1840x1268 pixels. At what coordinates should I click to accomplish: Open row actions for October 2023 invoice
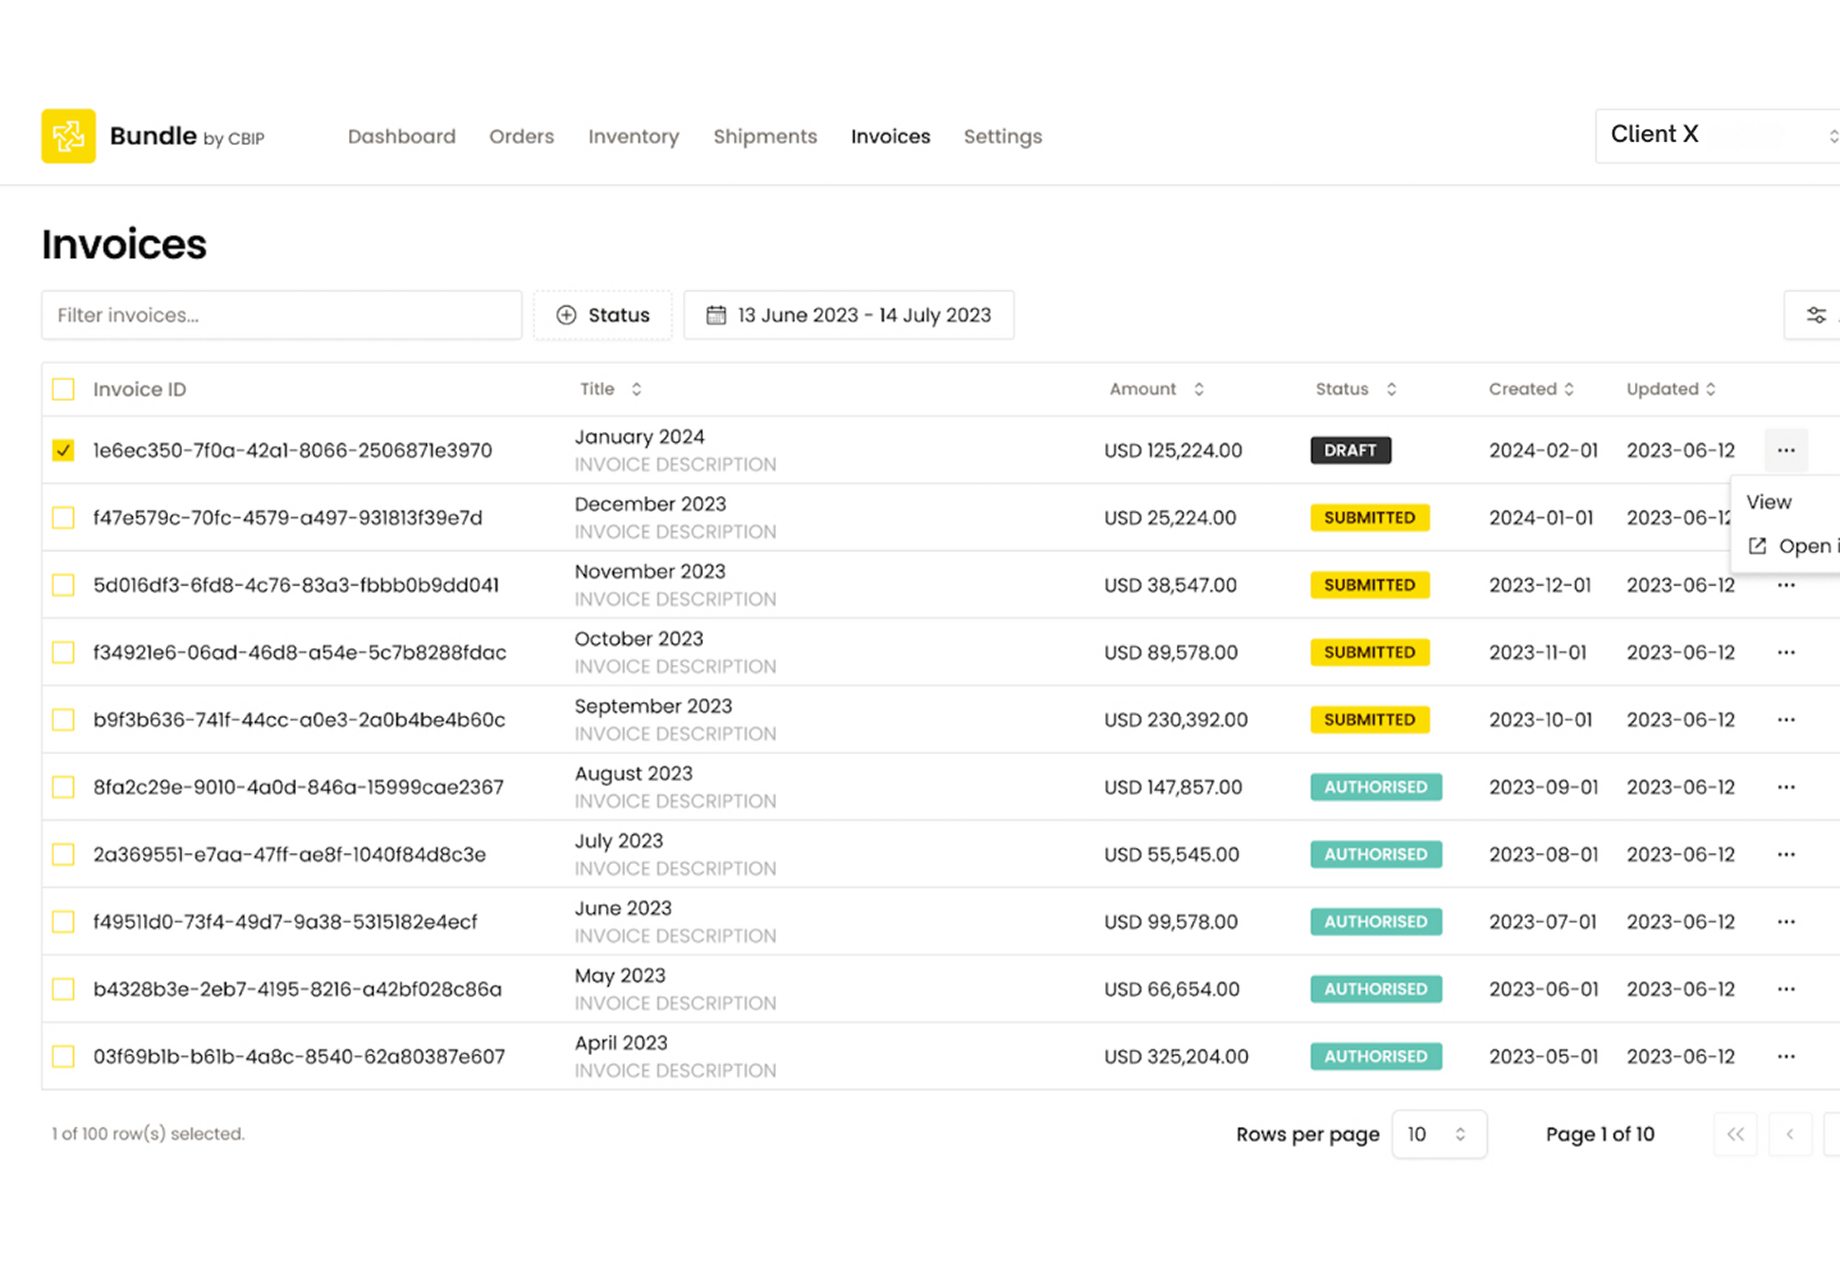click(x=1786, y=652)
